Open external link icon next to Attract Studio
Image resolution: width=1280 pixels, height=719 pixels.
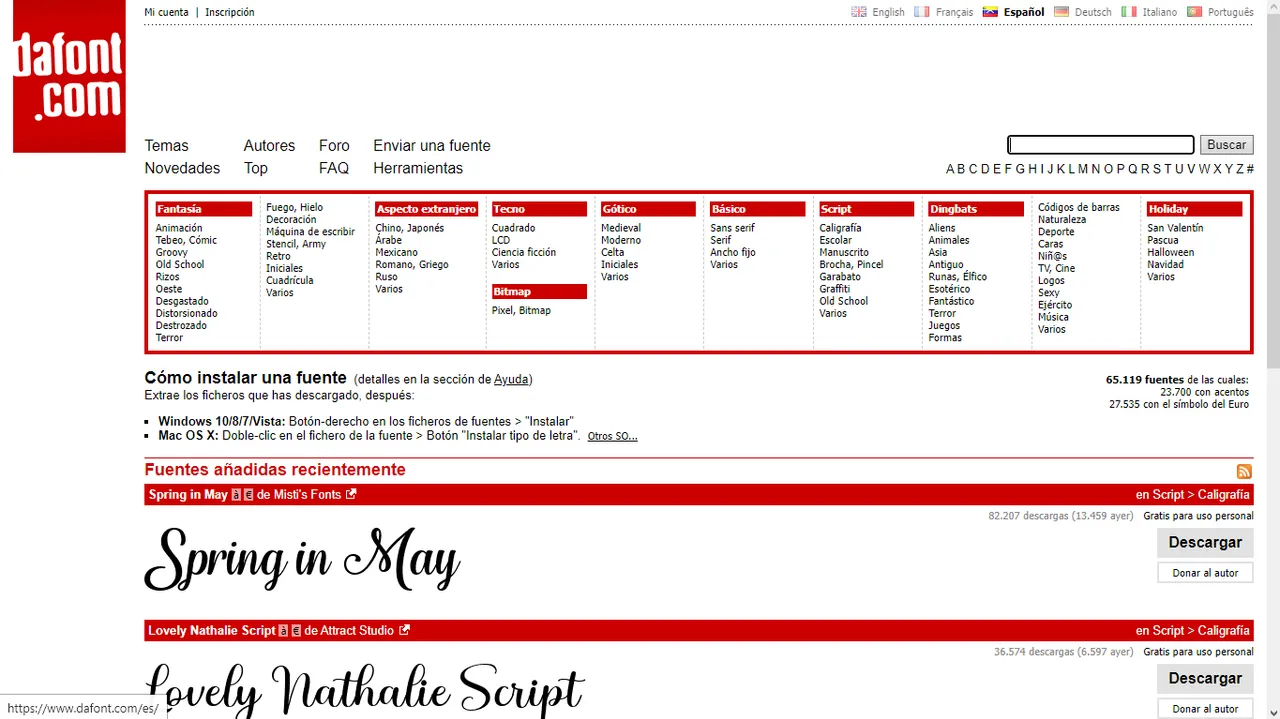[404, 630]
